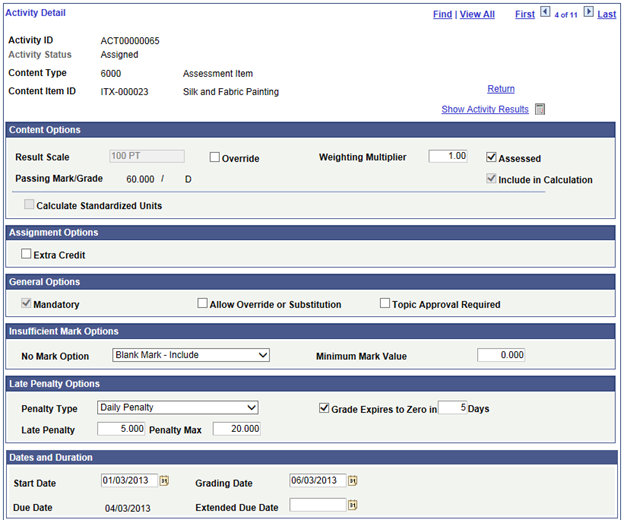Open the Show Activity Results link
Viewport: 624px width, 520px height.
[485, 109]
